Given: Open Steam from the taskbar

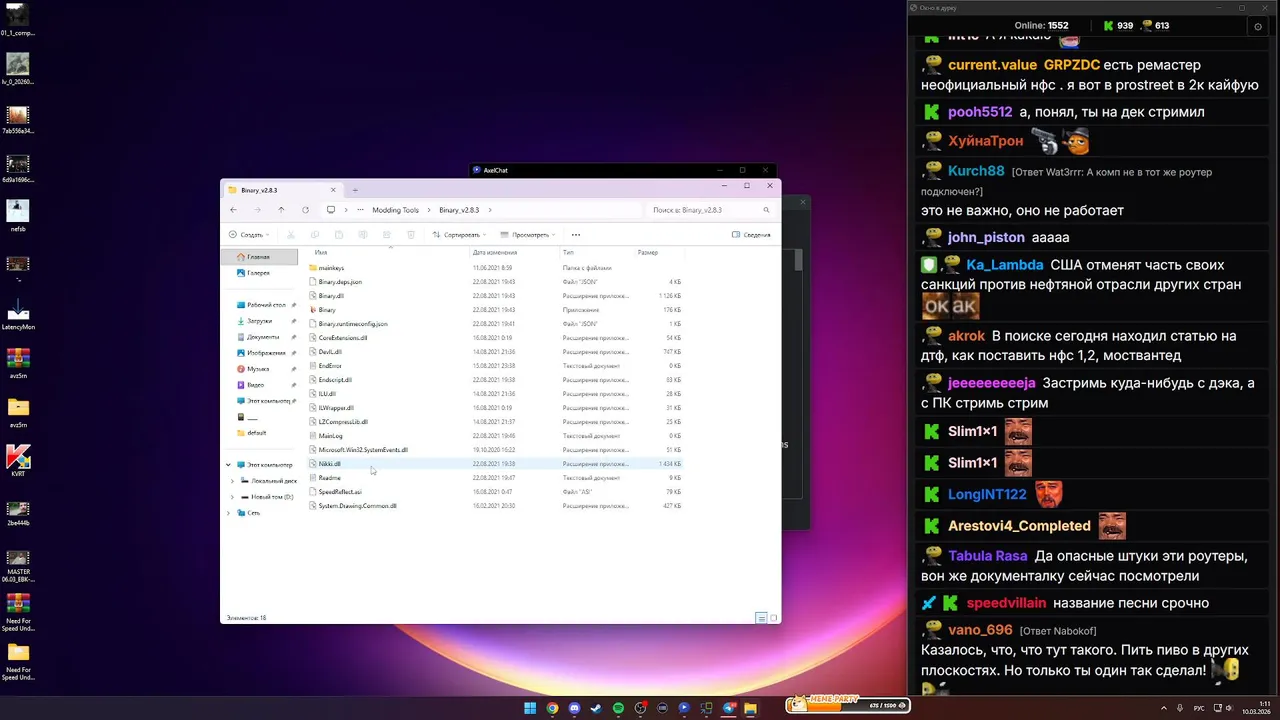Looking at the screenshot, I should [x=597, y=708].
